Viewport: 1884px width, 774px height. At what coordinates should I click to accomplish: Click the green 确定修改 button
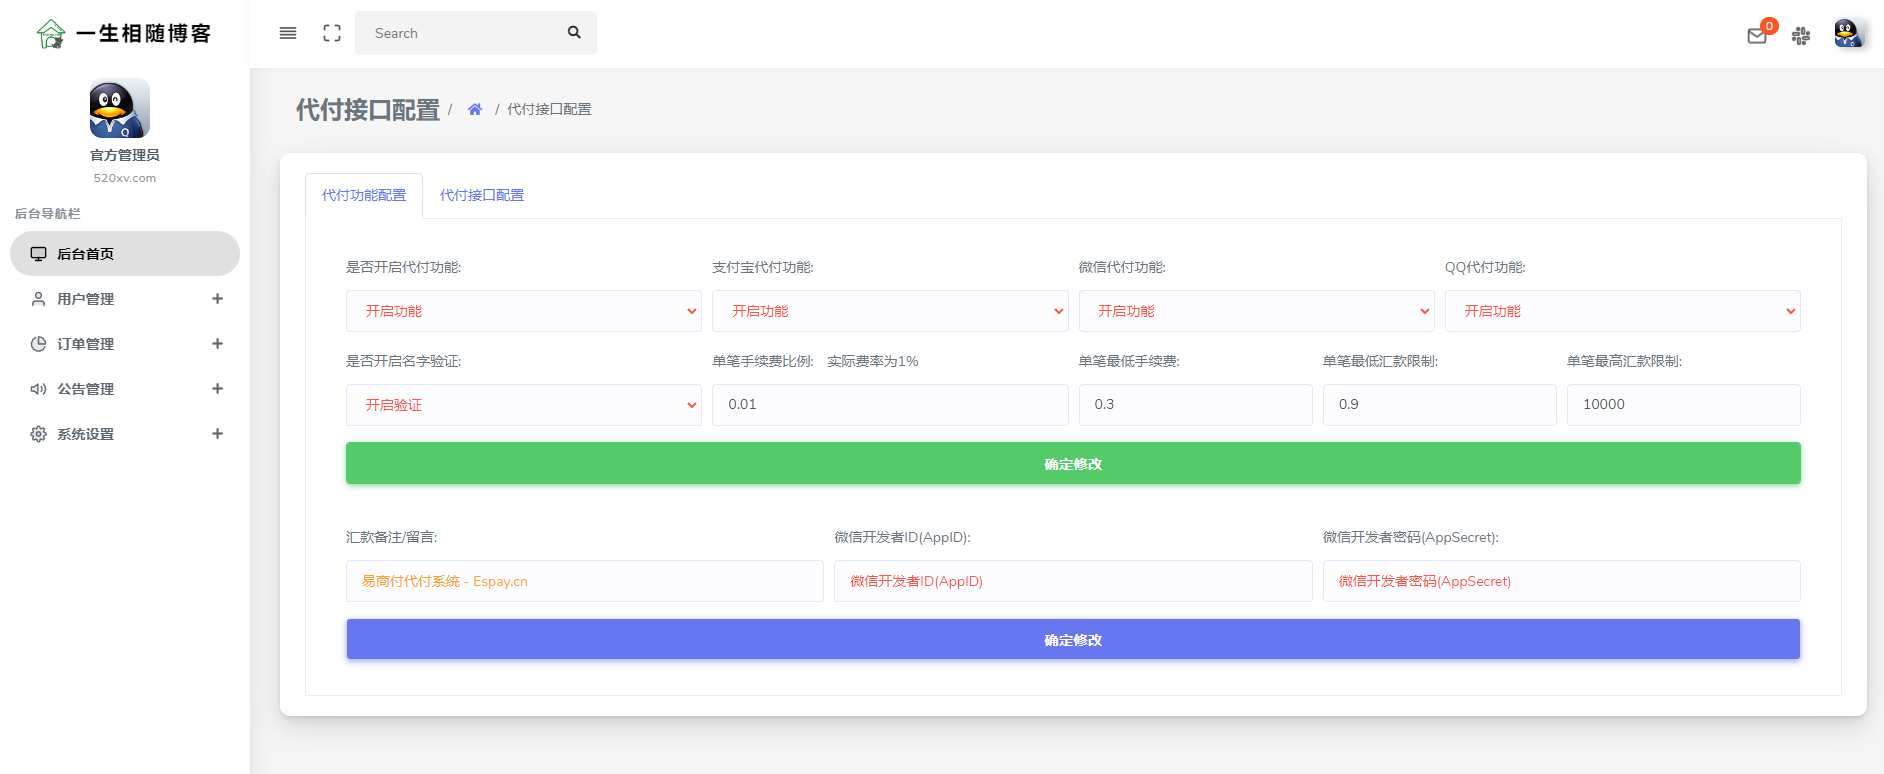(1073, 463)
